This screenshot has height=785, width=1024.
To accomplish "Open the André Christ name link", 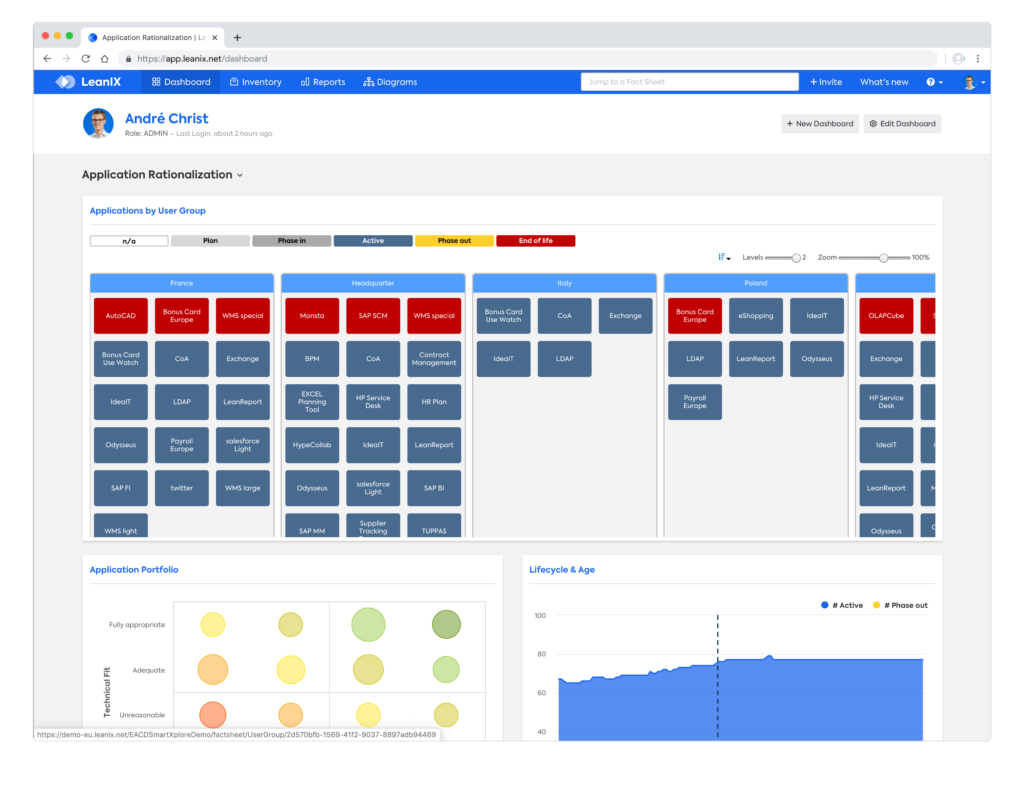I will coord(167,118).
